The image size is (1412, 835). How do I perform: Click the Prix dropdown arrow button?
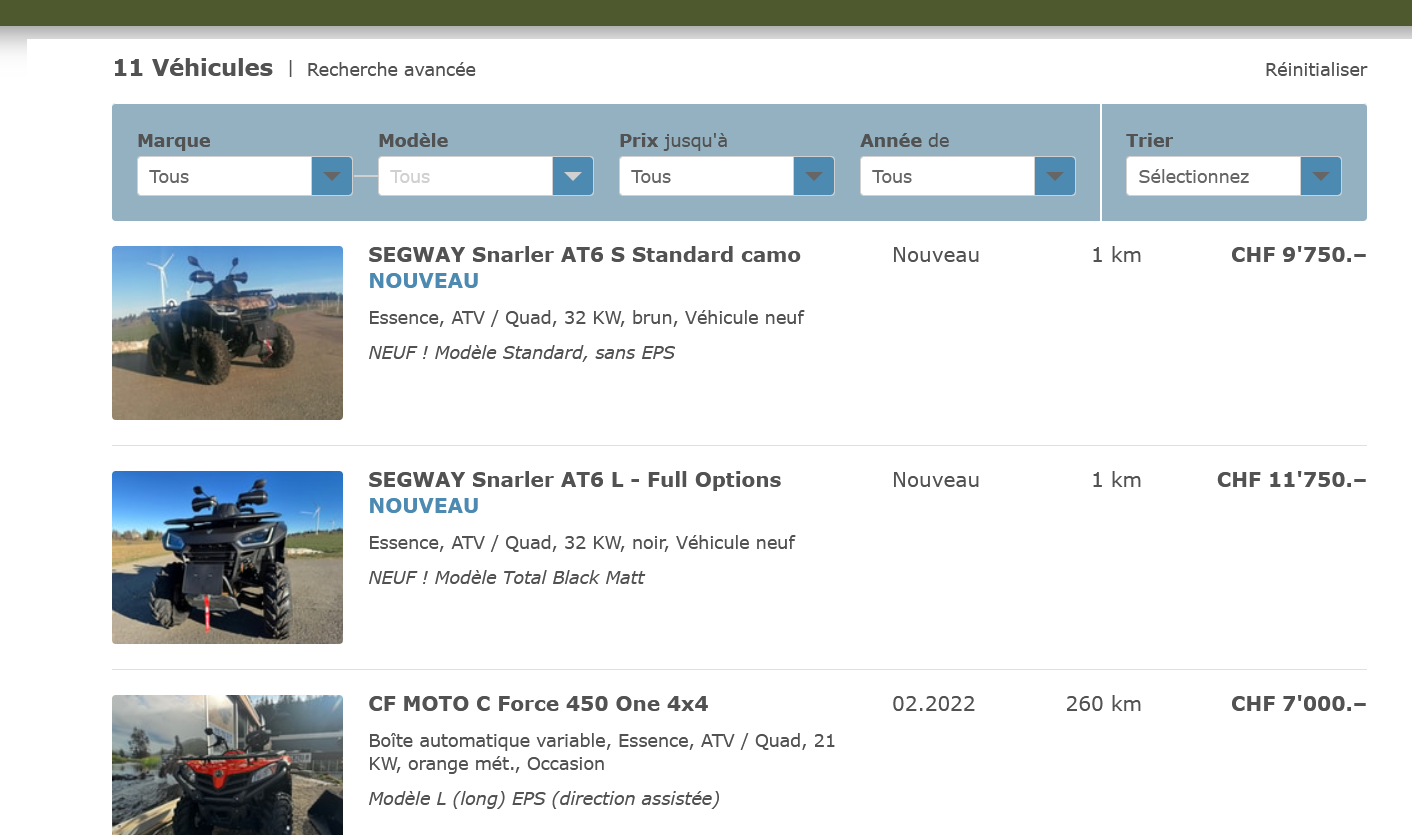tap(814, 176)
